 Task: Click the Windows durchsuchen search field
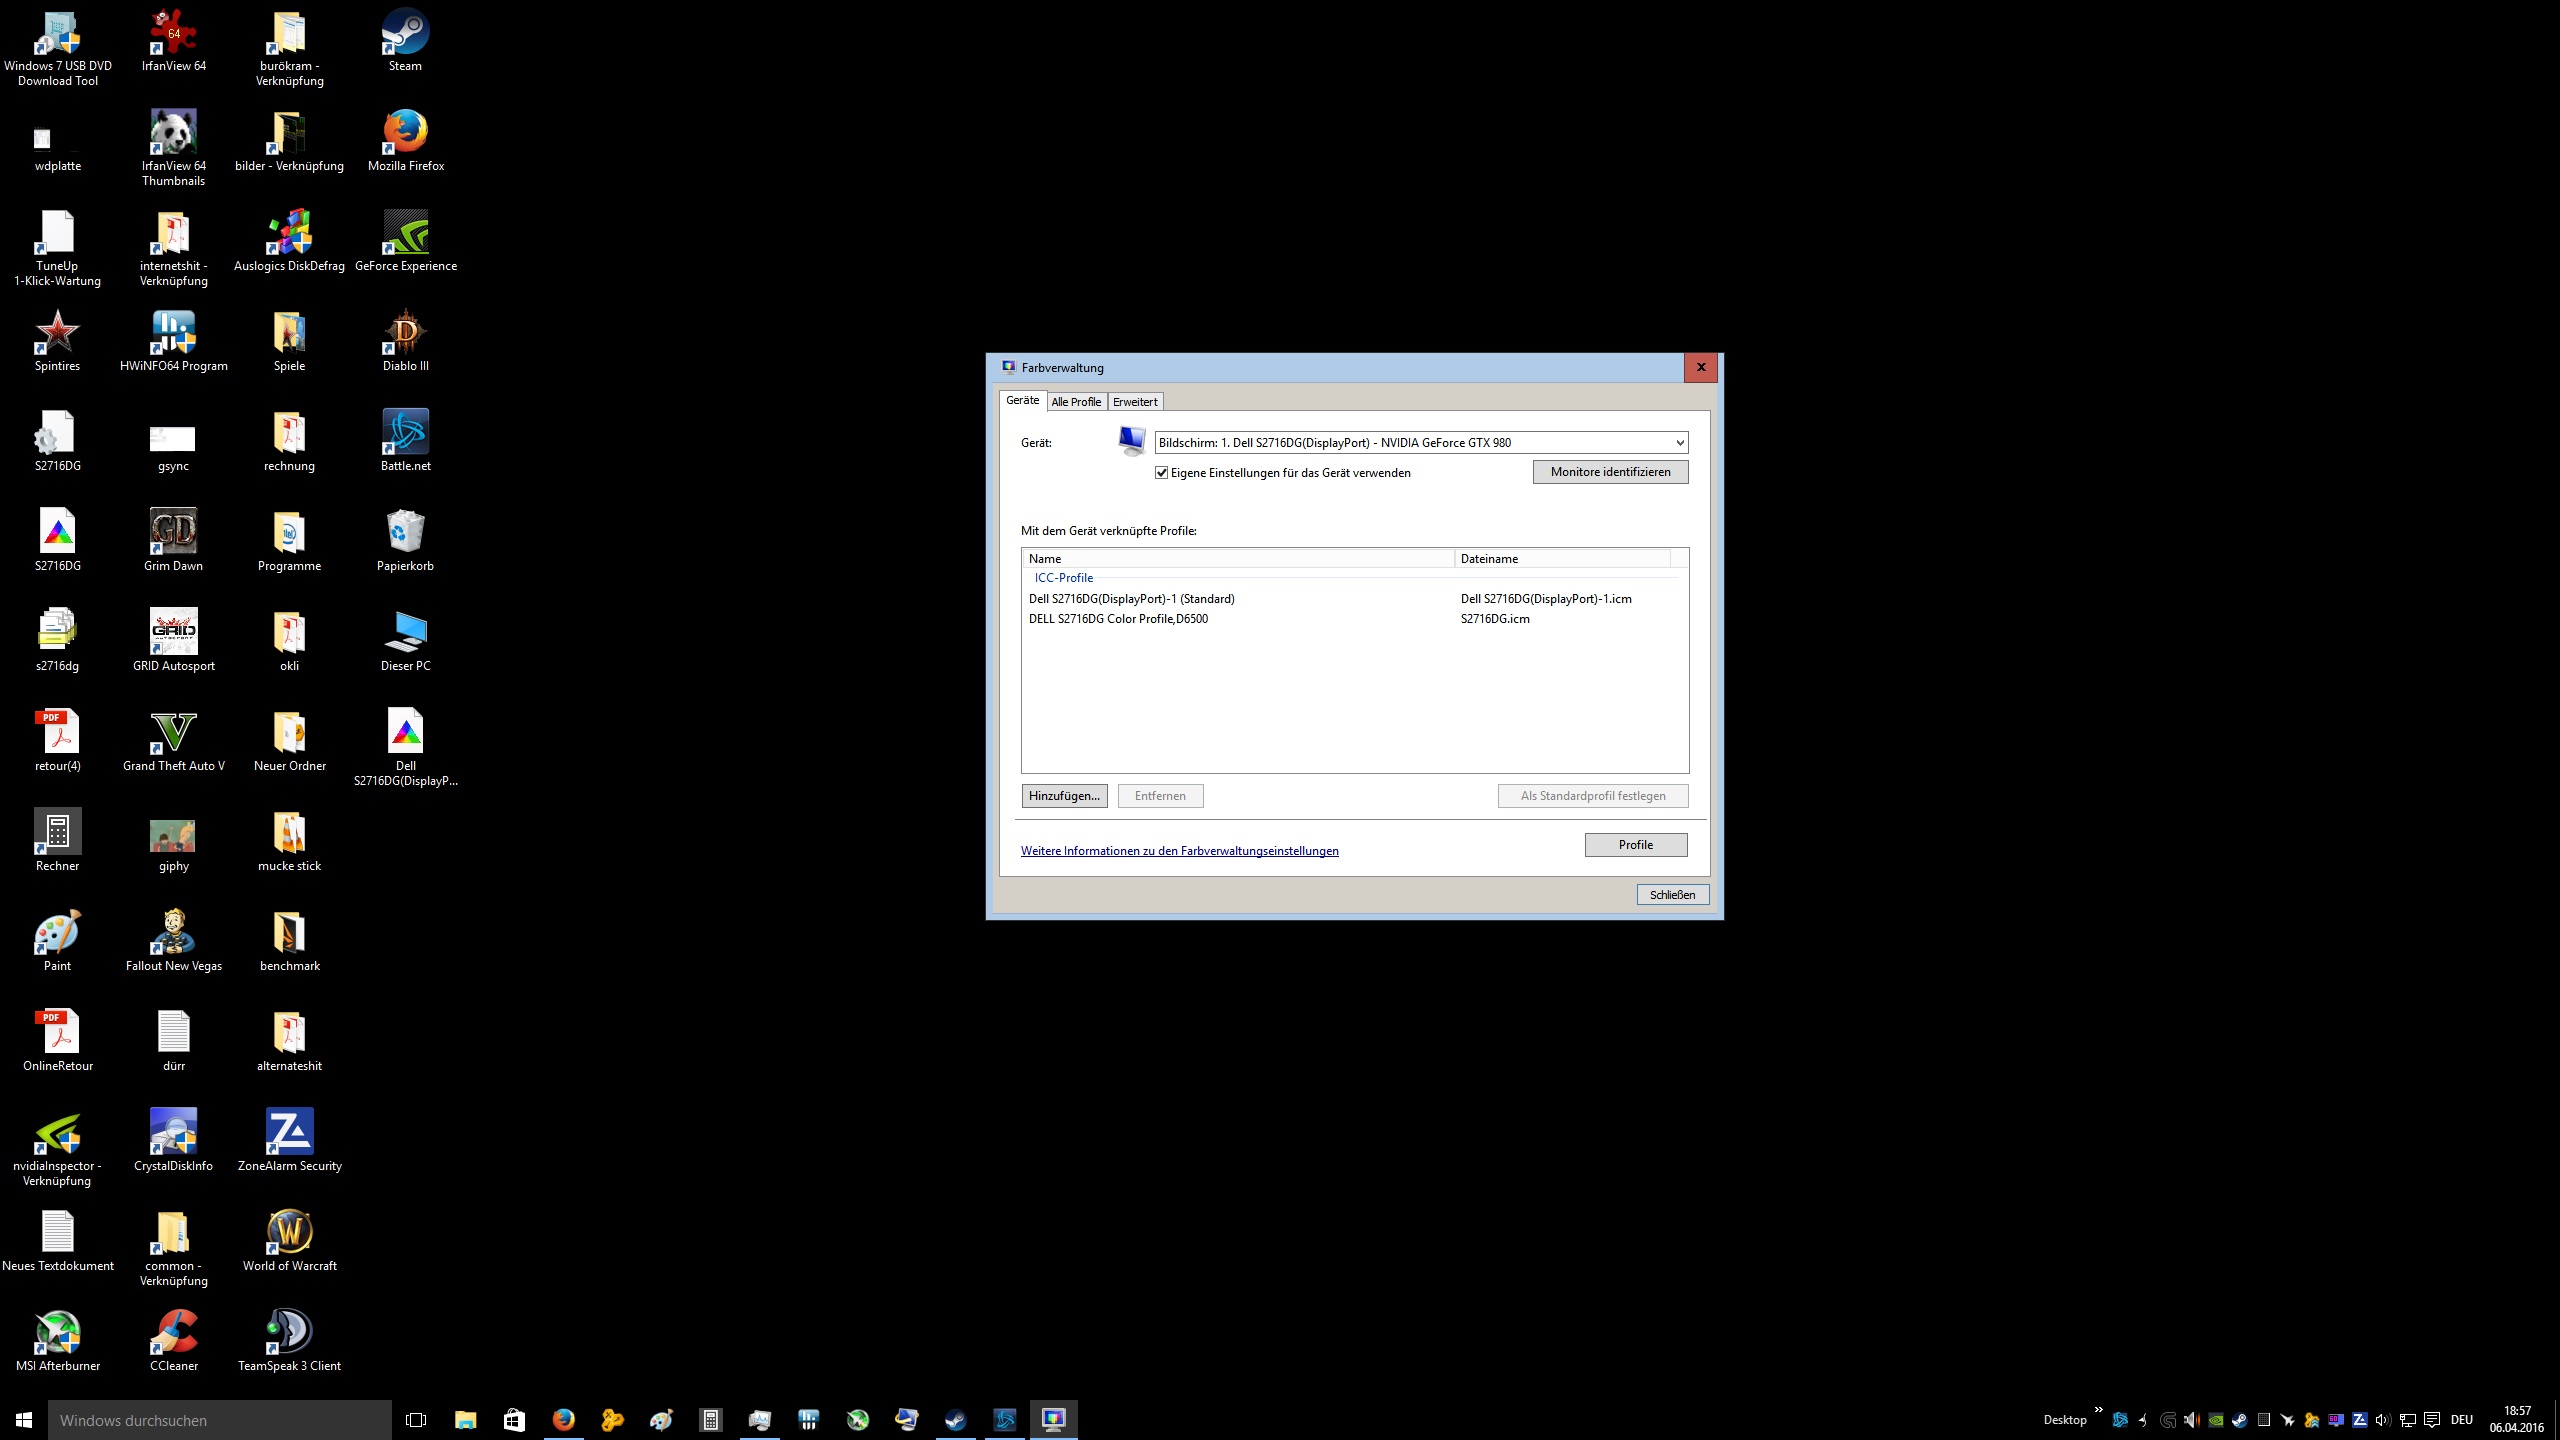(220, 1420)
